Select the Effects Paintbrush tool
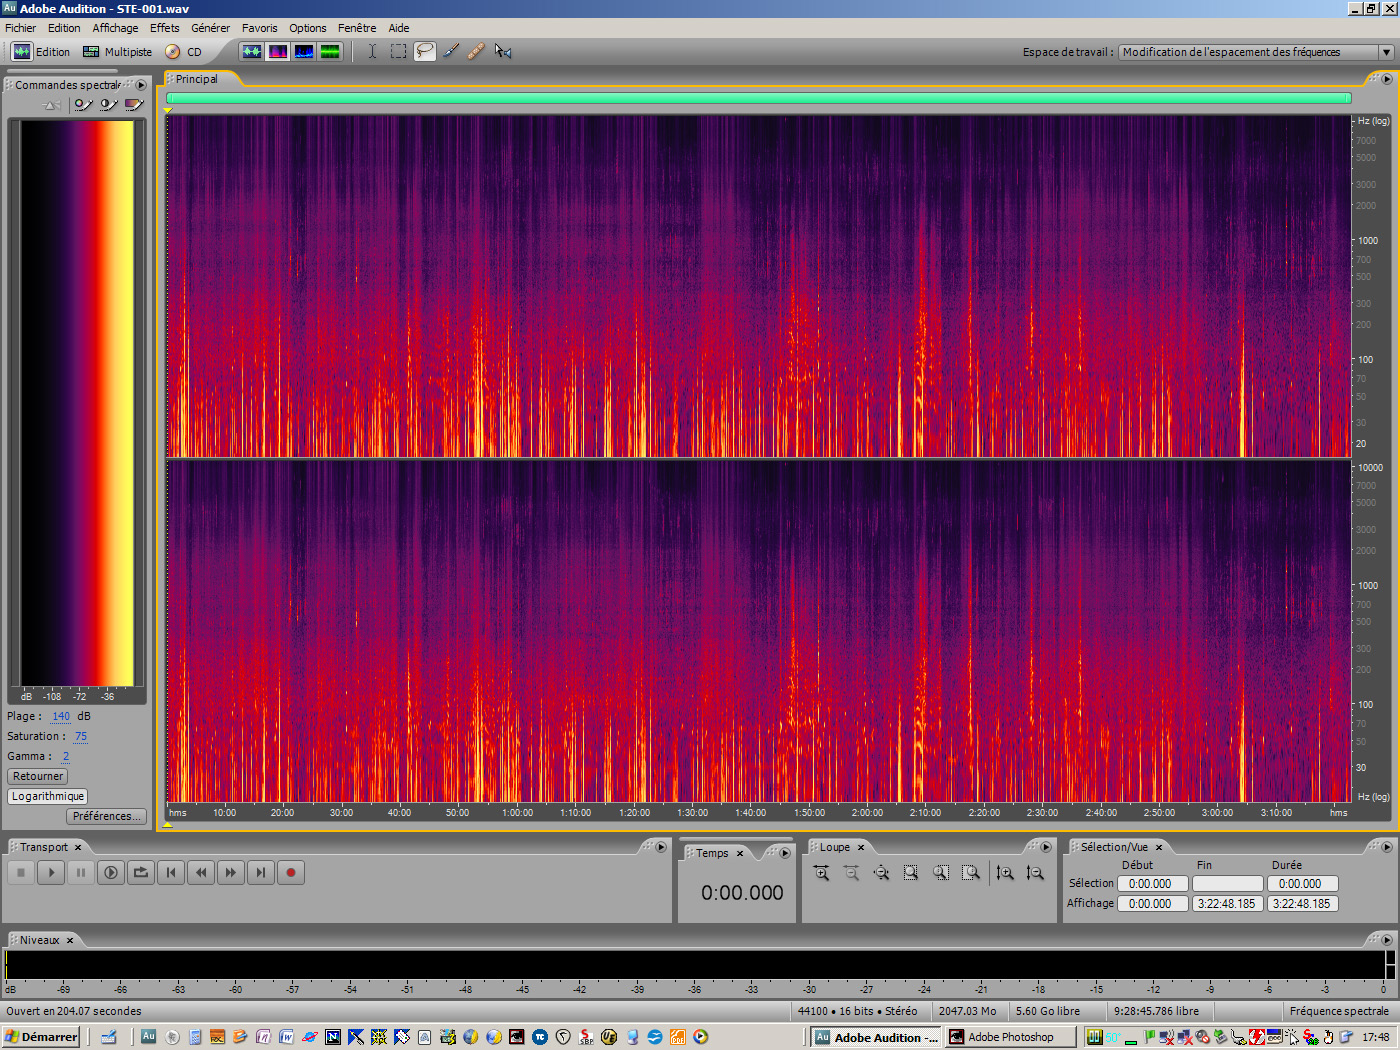 [451, 51]
